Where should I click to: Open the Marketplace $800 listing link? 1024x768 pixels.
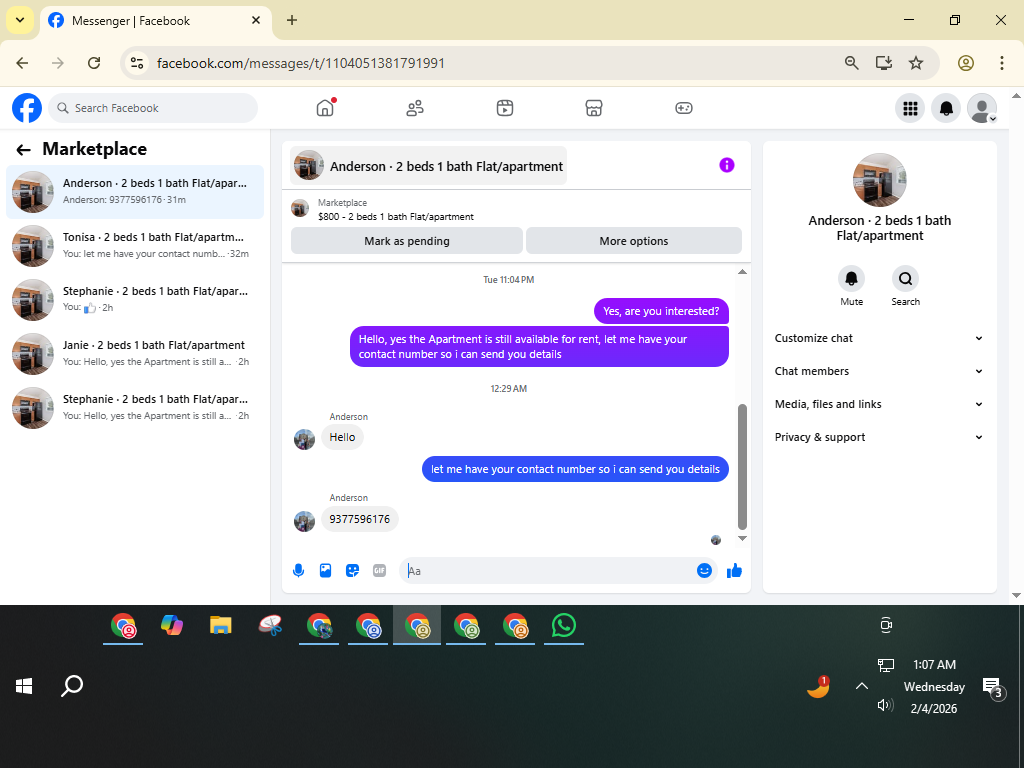point(395,216)
